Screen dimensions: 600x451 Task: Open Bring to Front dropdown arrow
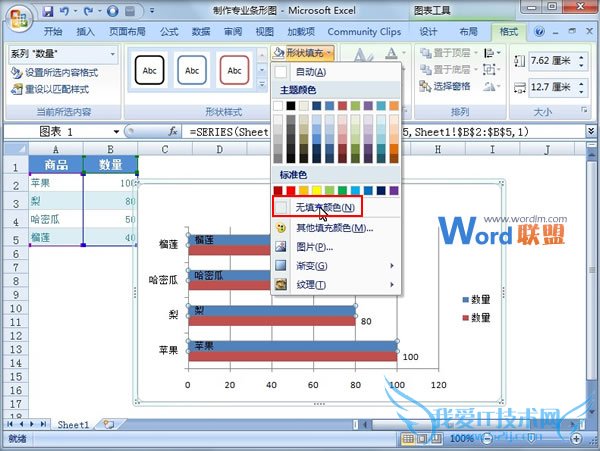(x=476, y=52)
